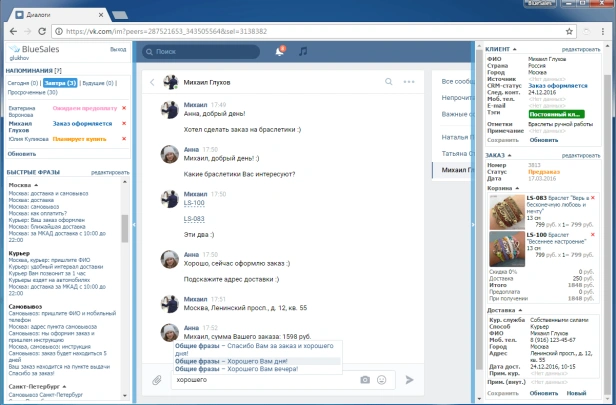The image size is (616, 405).
Task: Click the paperclip attach file icon
Action: coord(157,380)
